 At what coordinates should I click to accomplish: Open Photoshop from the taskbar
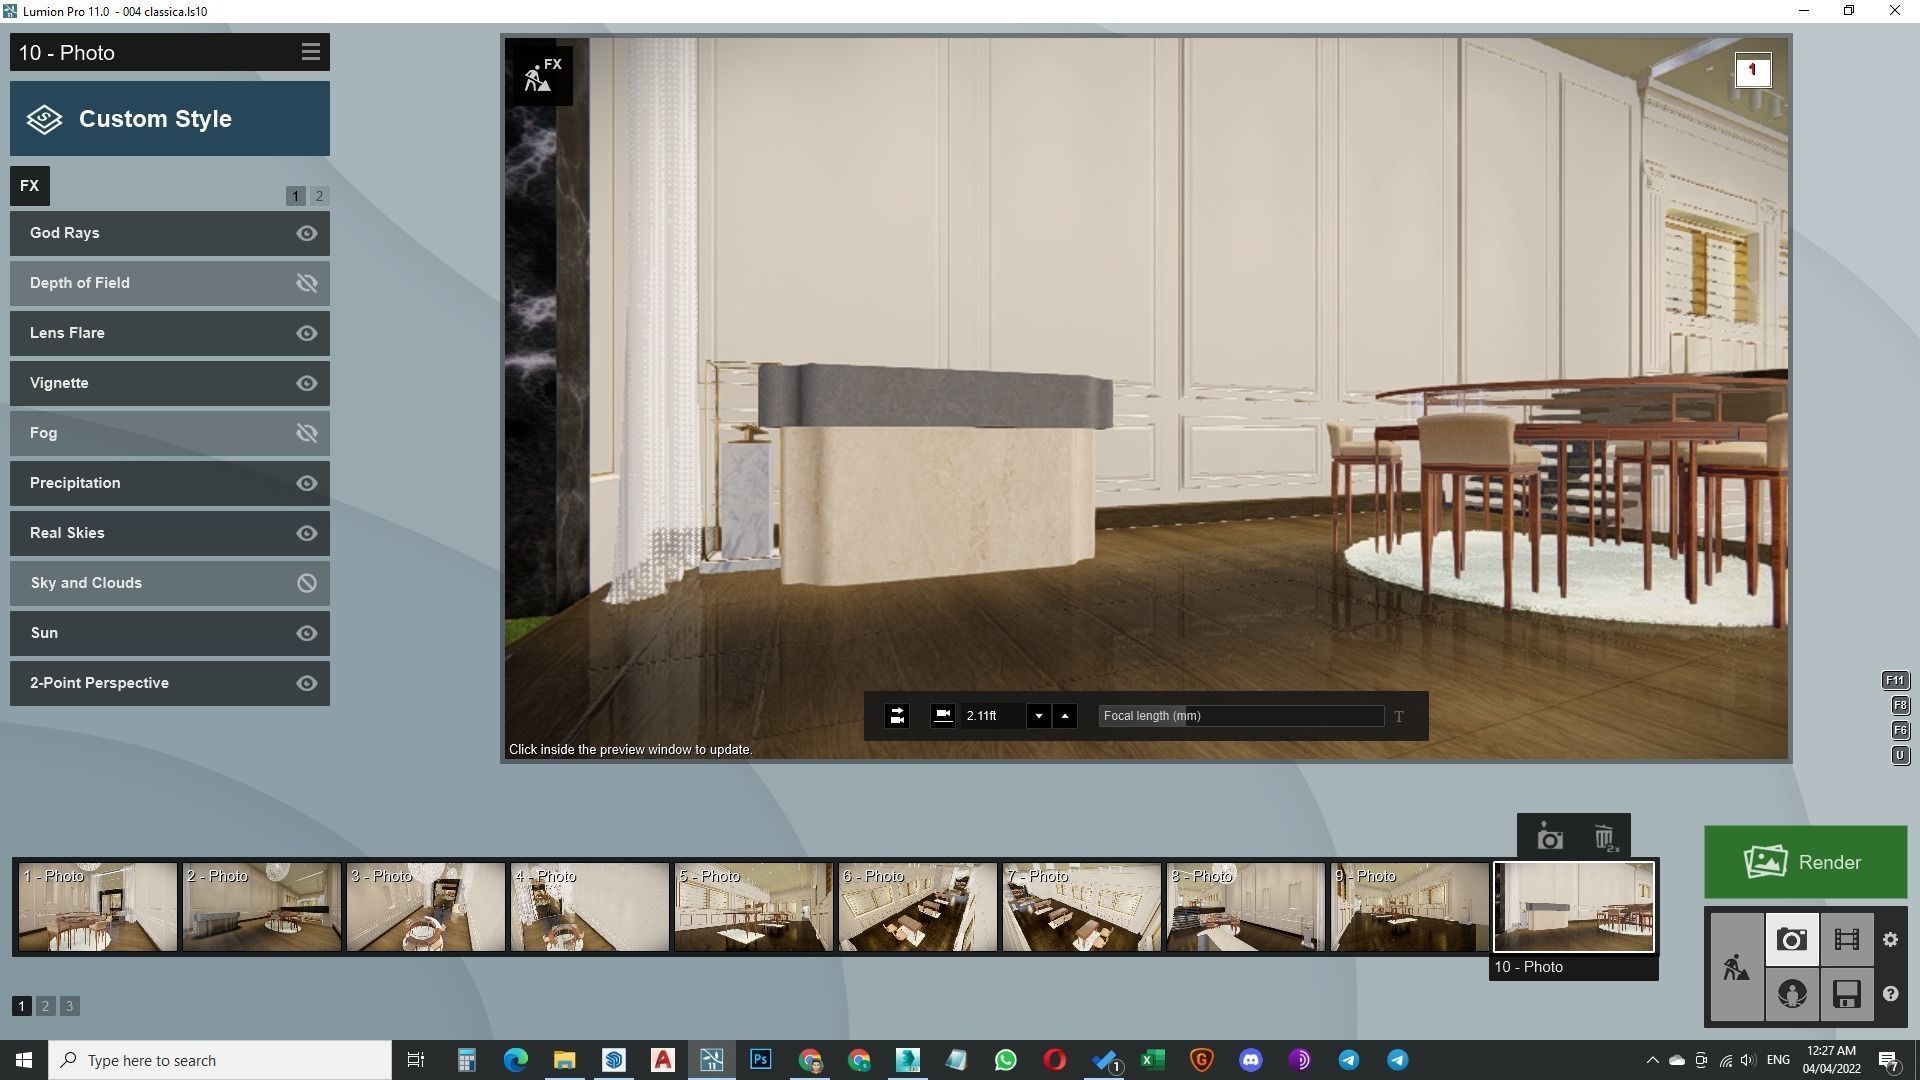click(760, 1060)
